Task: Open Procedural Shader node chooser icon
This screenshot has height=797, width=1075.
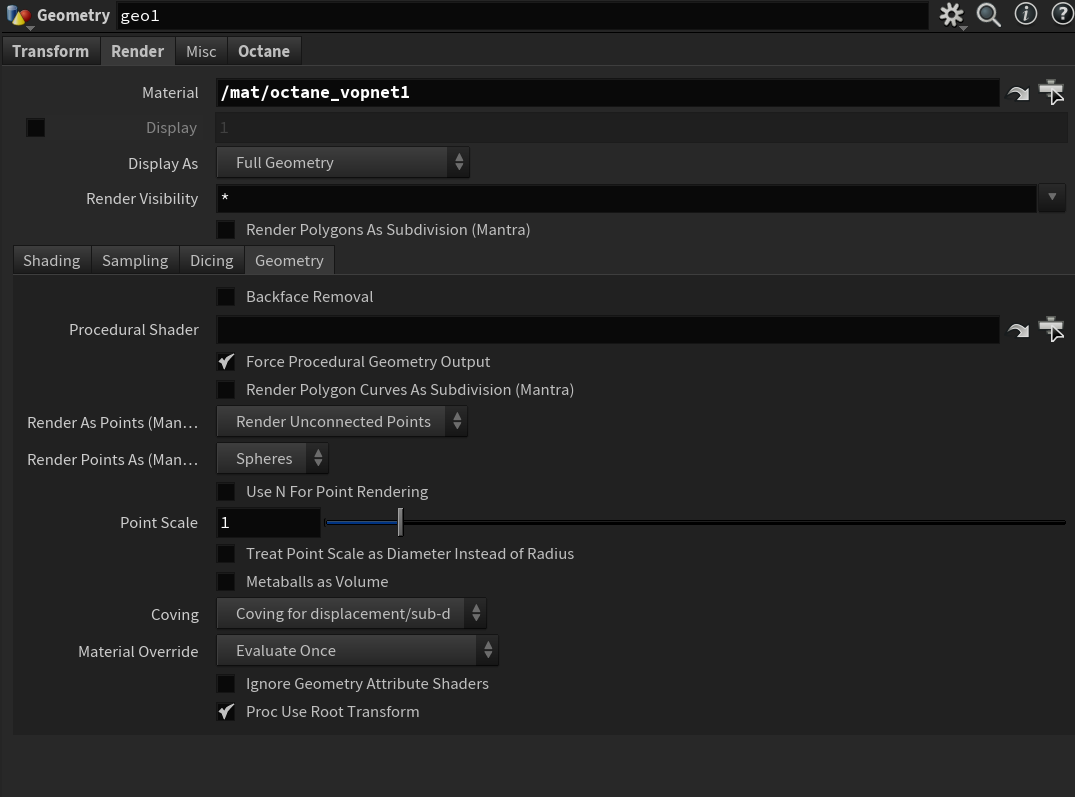Action: pyautogui.click(x=1050, y=329)
